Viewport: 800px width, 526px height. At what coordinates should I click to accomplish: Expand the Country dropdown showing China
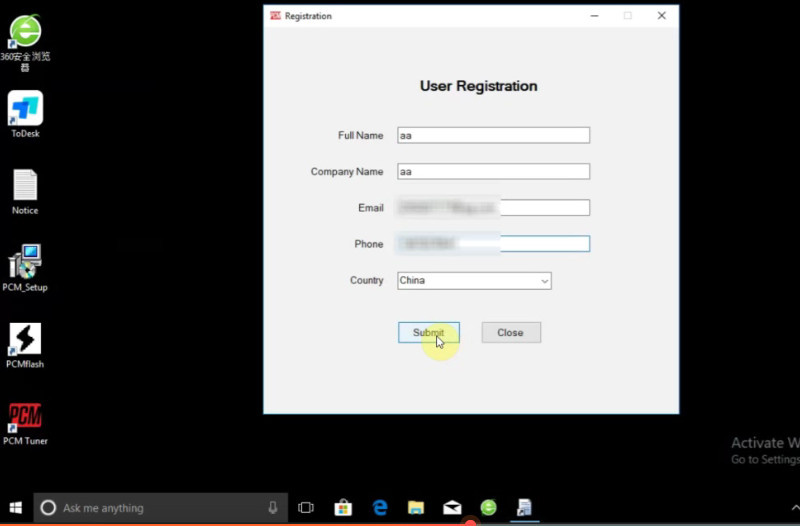474,281
